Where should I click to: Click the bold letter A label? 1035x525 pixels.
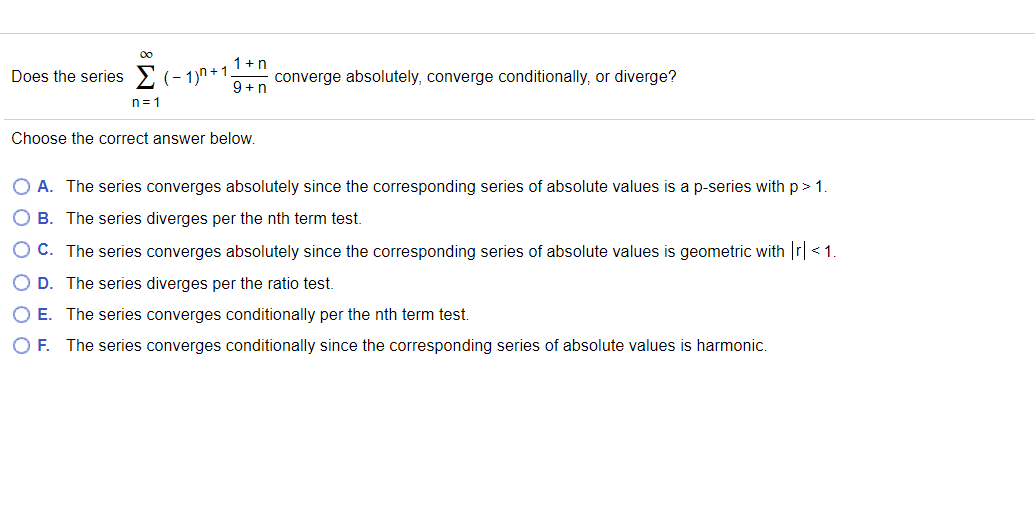(x=45, y=186)
